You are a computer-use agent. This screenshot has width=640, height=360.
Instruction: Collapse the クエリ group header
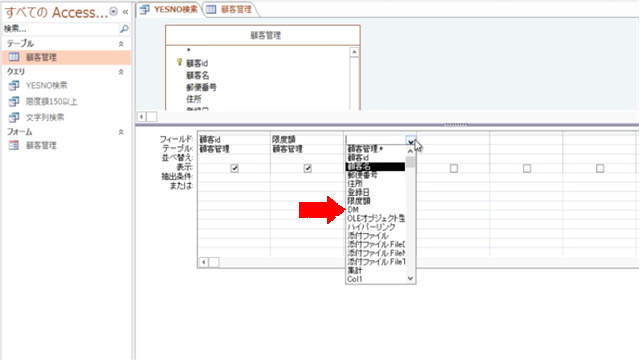pyautogui.click(x=121, y=72)
